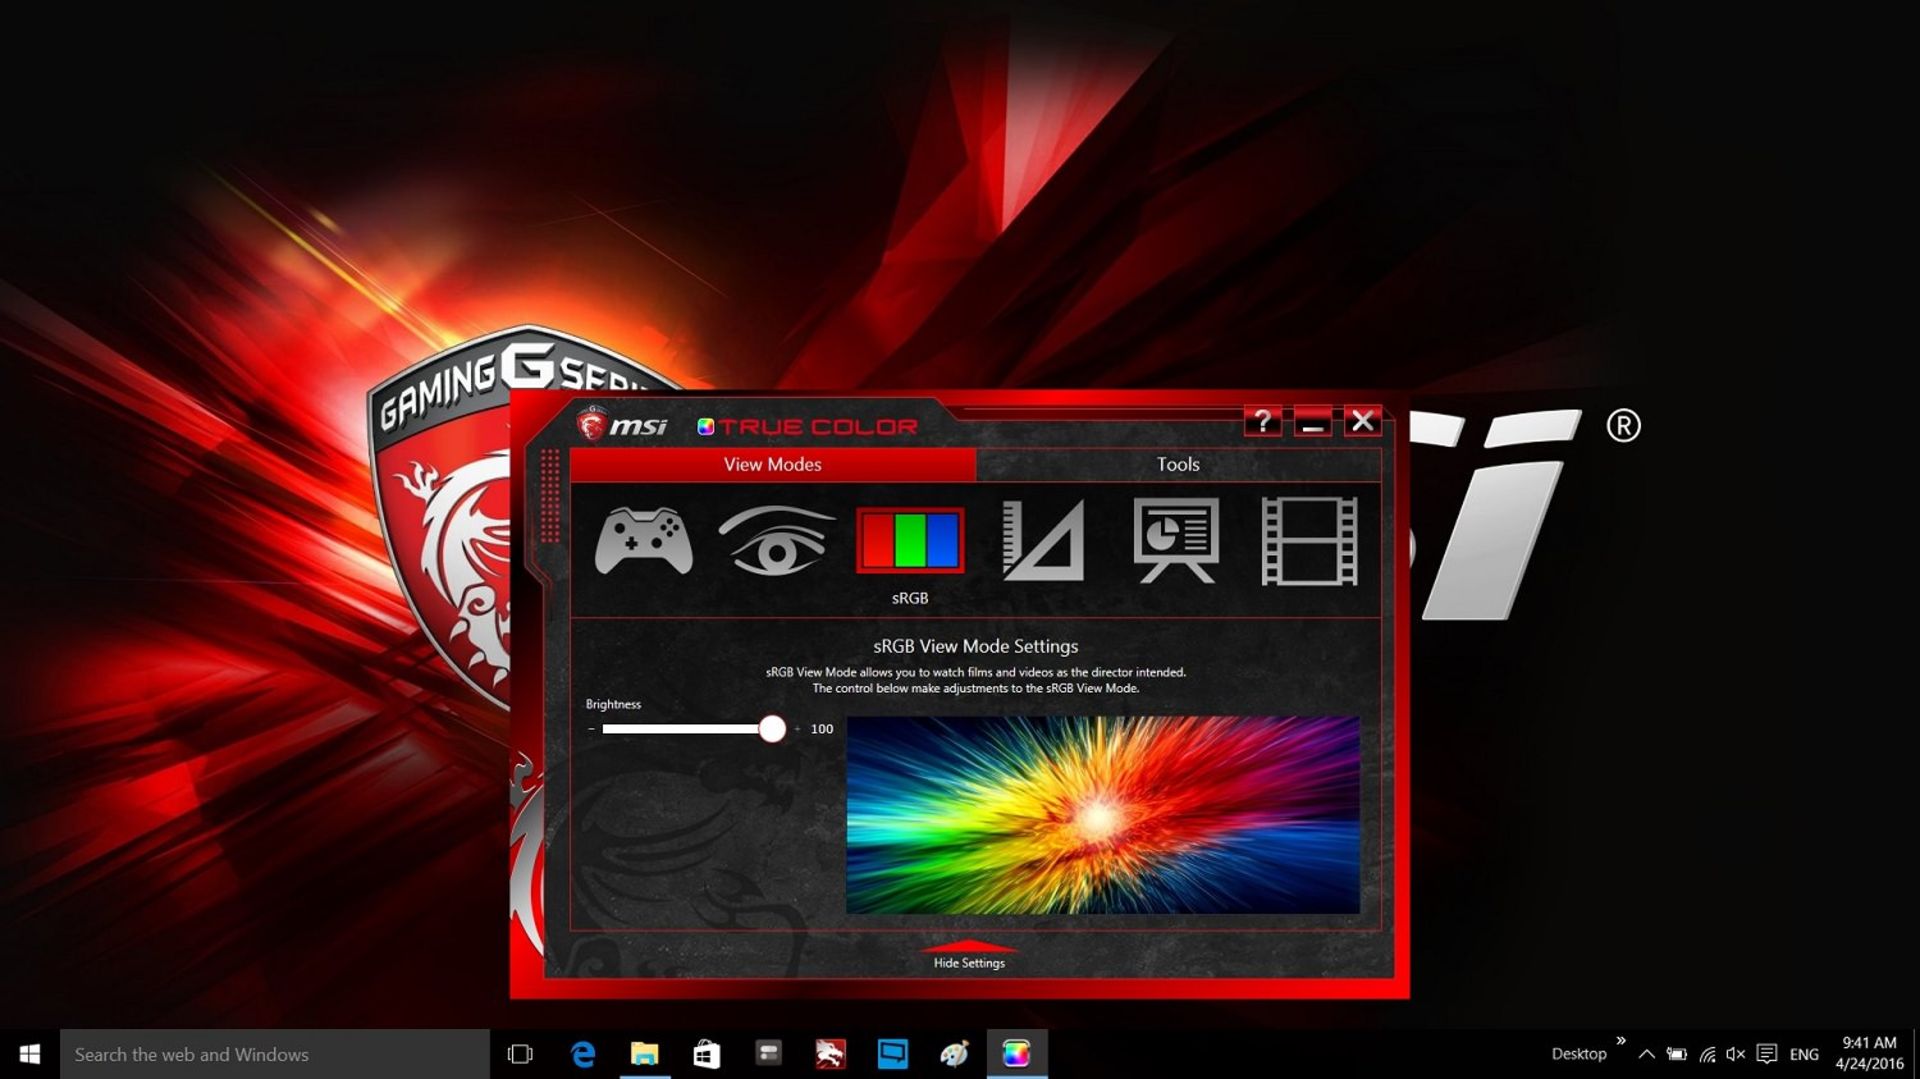This screenshot has width=1920, height=1079.
Task: Click the sRGB View Mode Settings heading
Action: (x=976, y=646)
